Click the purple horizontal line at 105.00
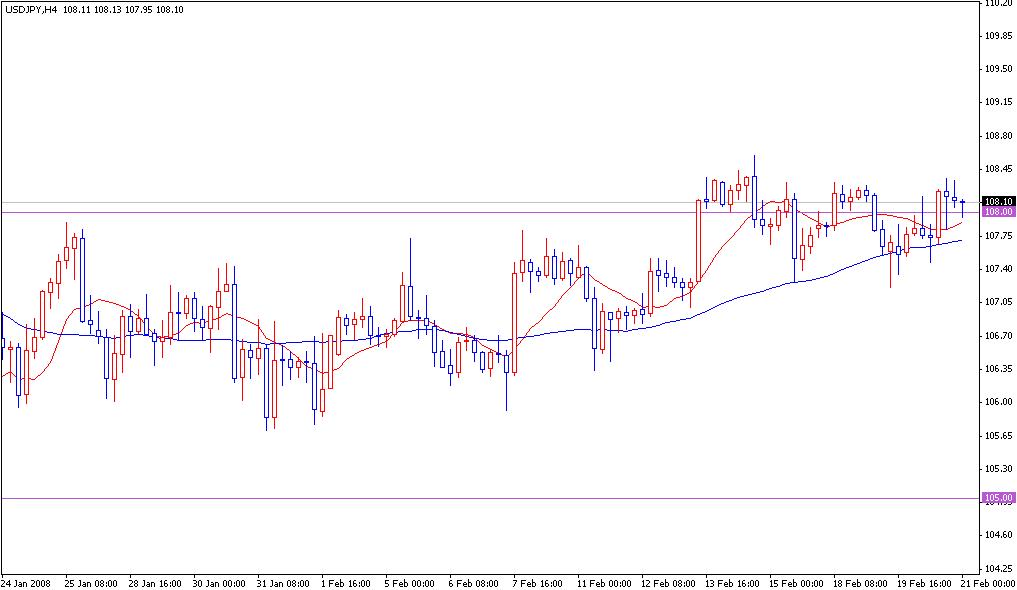 click(x=490, y=499)
